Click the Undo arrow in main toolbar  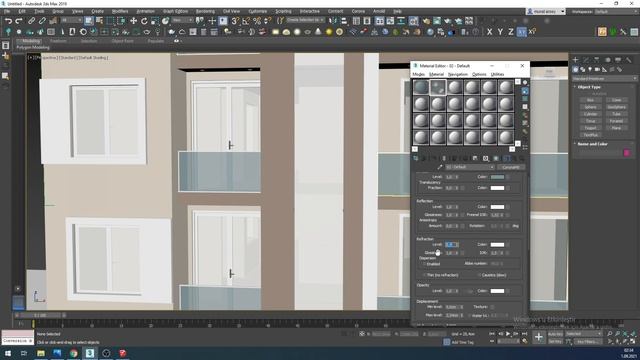[8, 21]
